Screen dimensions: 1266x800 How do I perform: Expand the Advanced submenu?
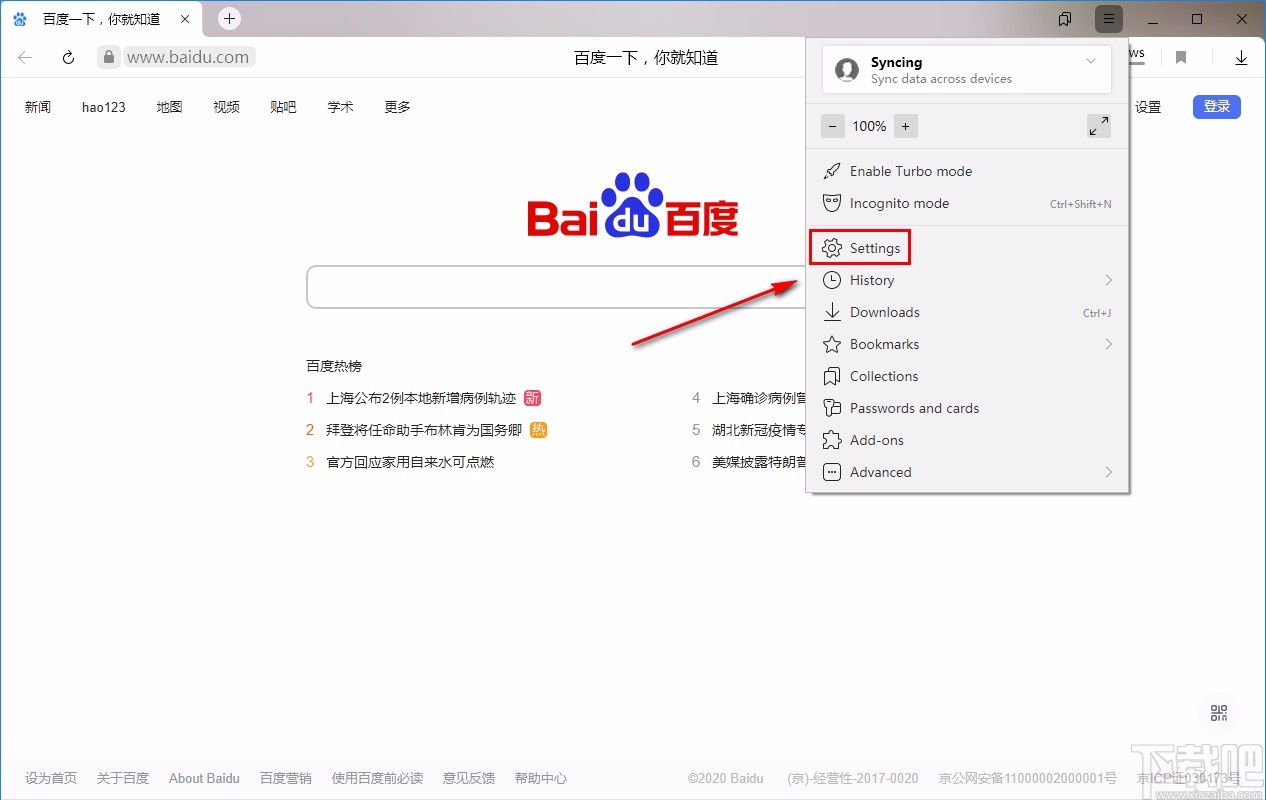[880, 472]
